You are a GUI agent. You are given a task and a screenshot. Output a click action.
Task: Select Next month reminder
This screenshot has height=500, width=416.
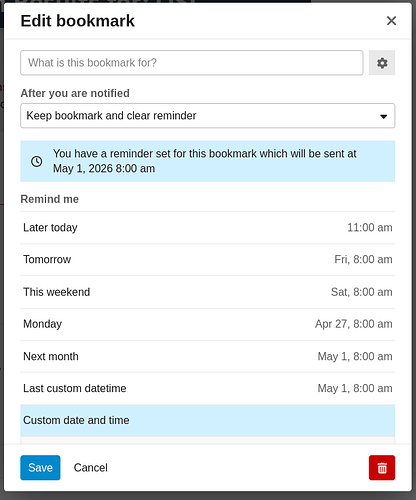tap(208, 356)
